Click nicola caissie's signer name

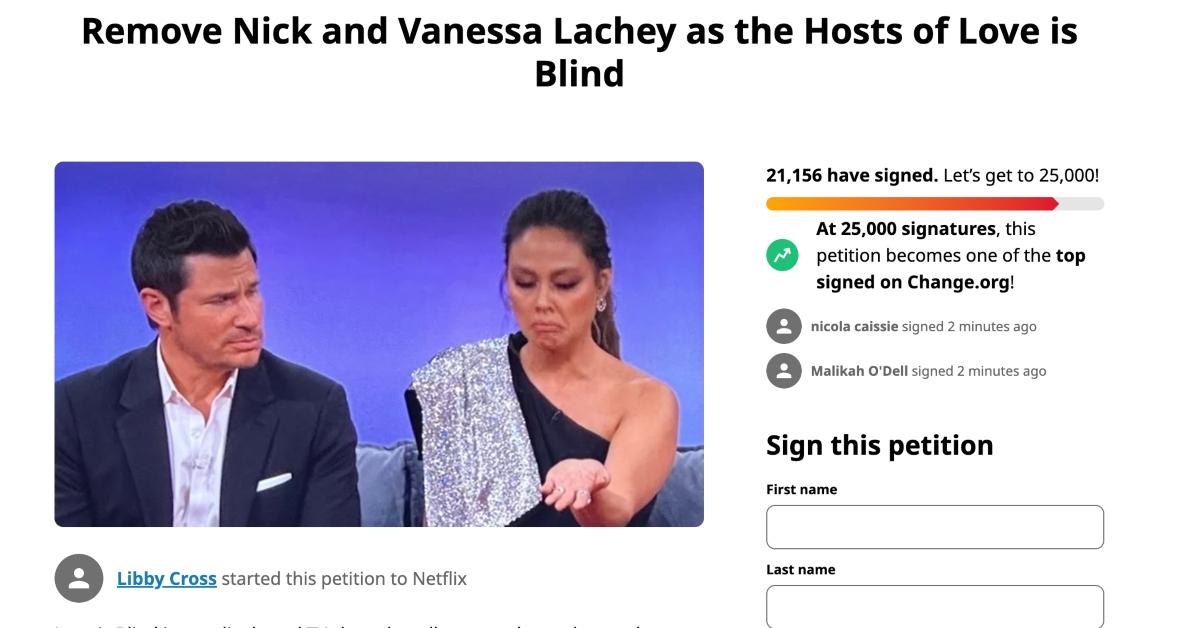coord(851,325)
